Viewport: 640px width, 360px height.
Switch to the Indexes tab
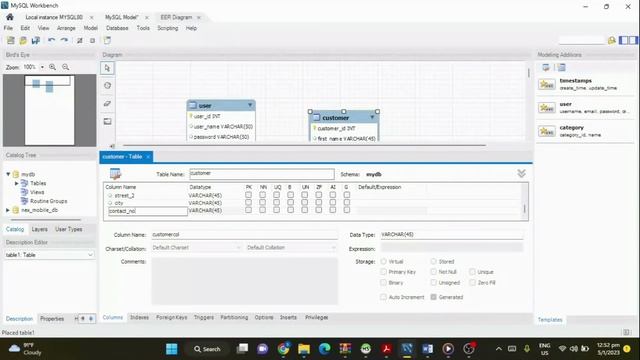pos(139,317)
